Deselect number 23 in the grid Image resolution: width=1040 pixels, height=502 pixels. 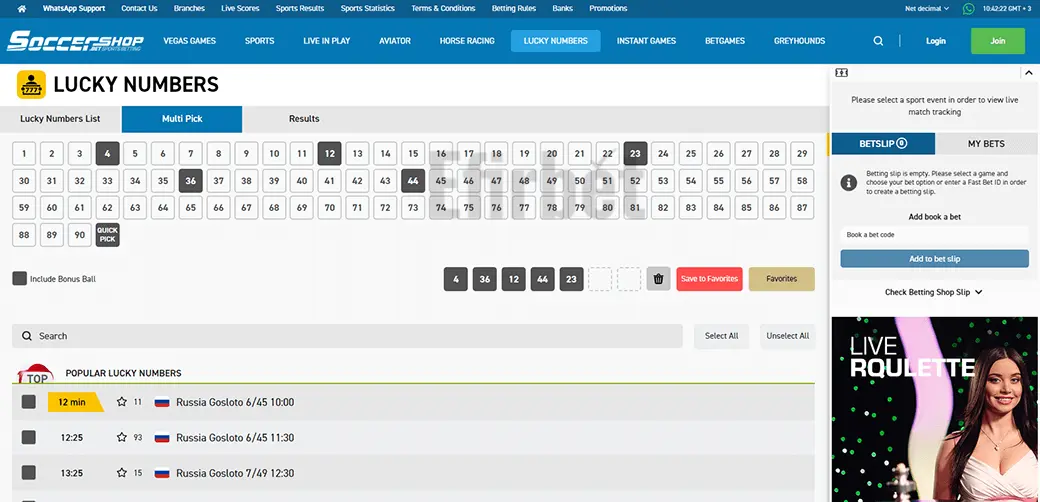point(635,153)
